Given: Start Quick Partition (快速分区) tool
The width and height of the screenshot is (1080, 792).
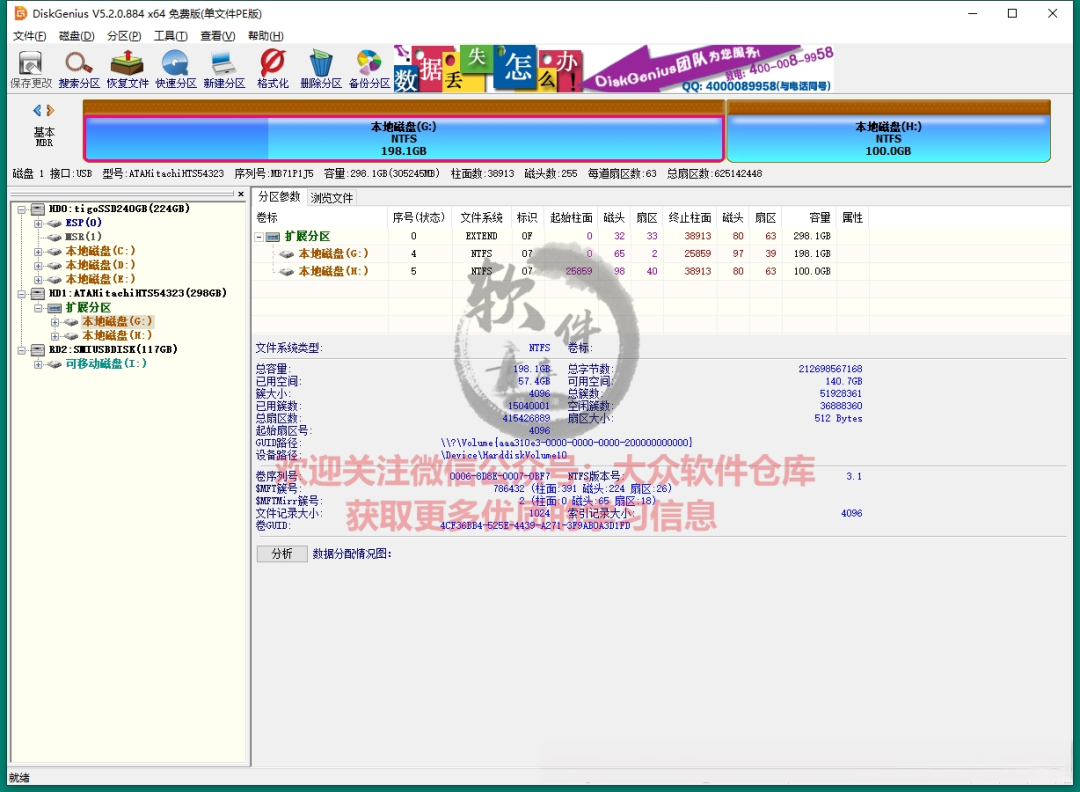Looking at the screenshot, I should click(x=176, y=70).
